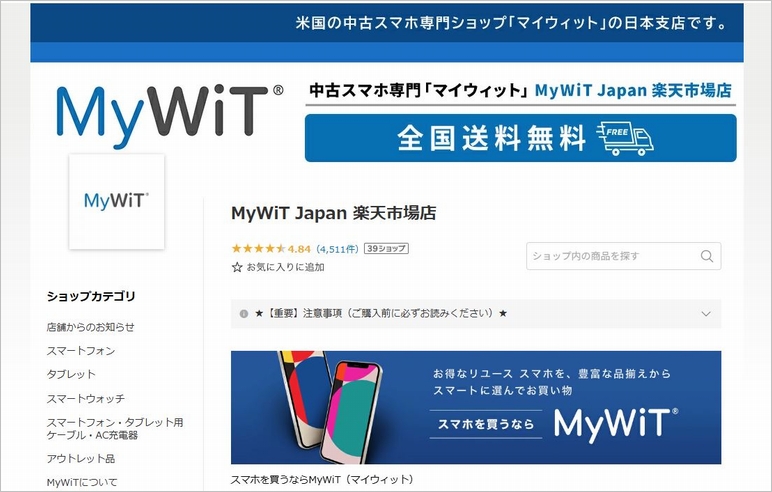Expand the 【重要】注意事項 notice chevron
The width and height of the screenshot is (772, 492).
tap(706, 314)
